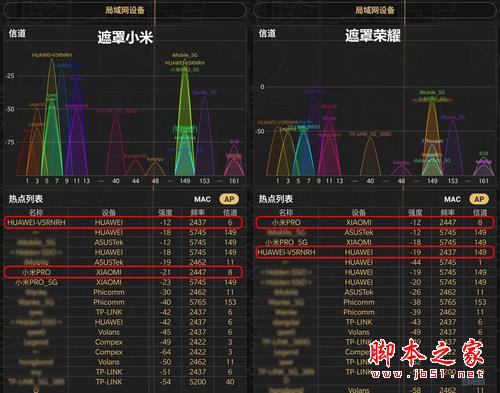Click channel 149 tick on left graph axis

185,181
